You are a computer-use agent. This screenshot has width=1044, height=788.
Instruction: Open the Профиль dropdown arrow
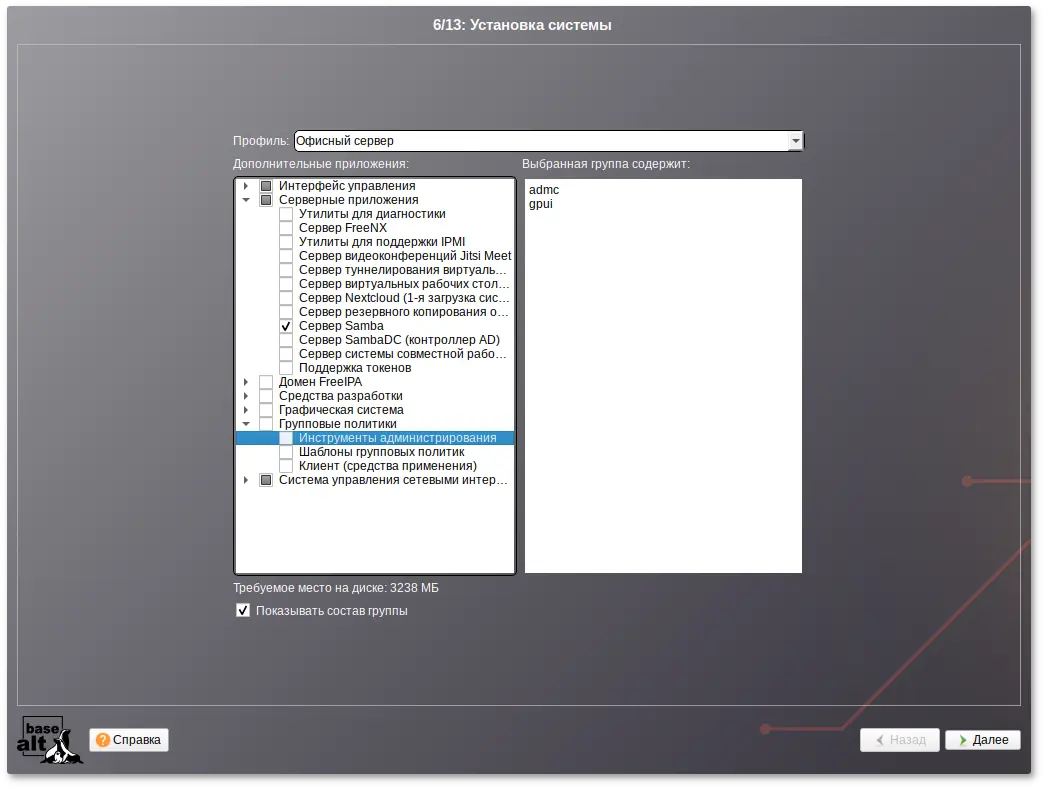pos(796,141)
